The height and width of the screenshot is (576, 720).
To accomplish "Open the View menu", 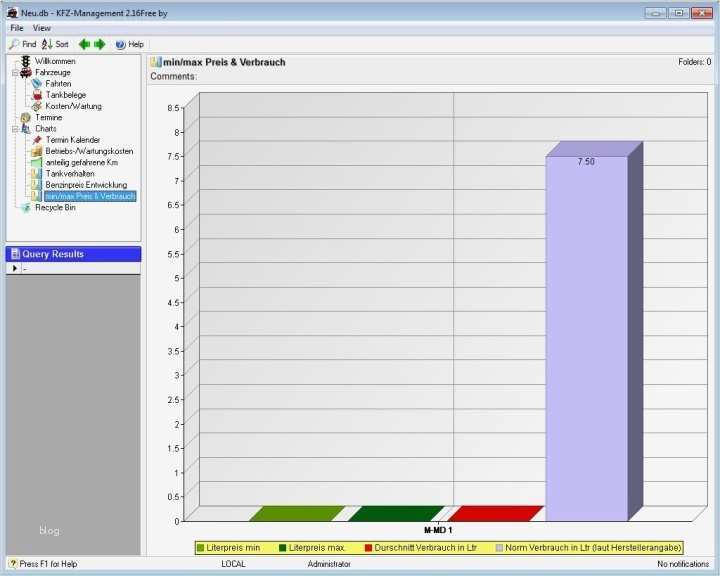I will click(41, 28).
